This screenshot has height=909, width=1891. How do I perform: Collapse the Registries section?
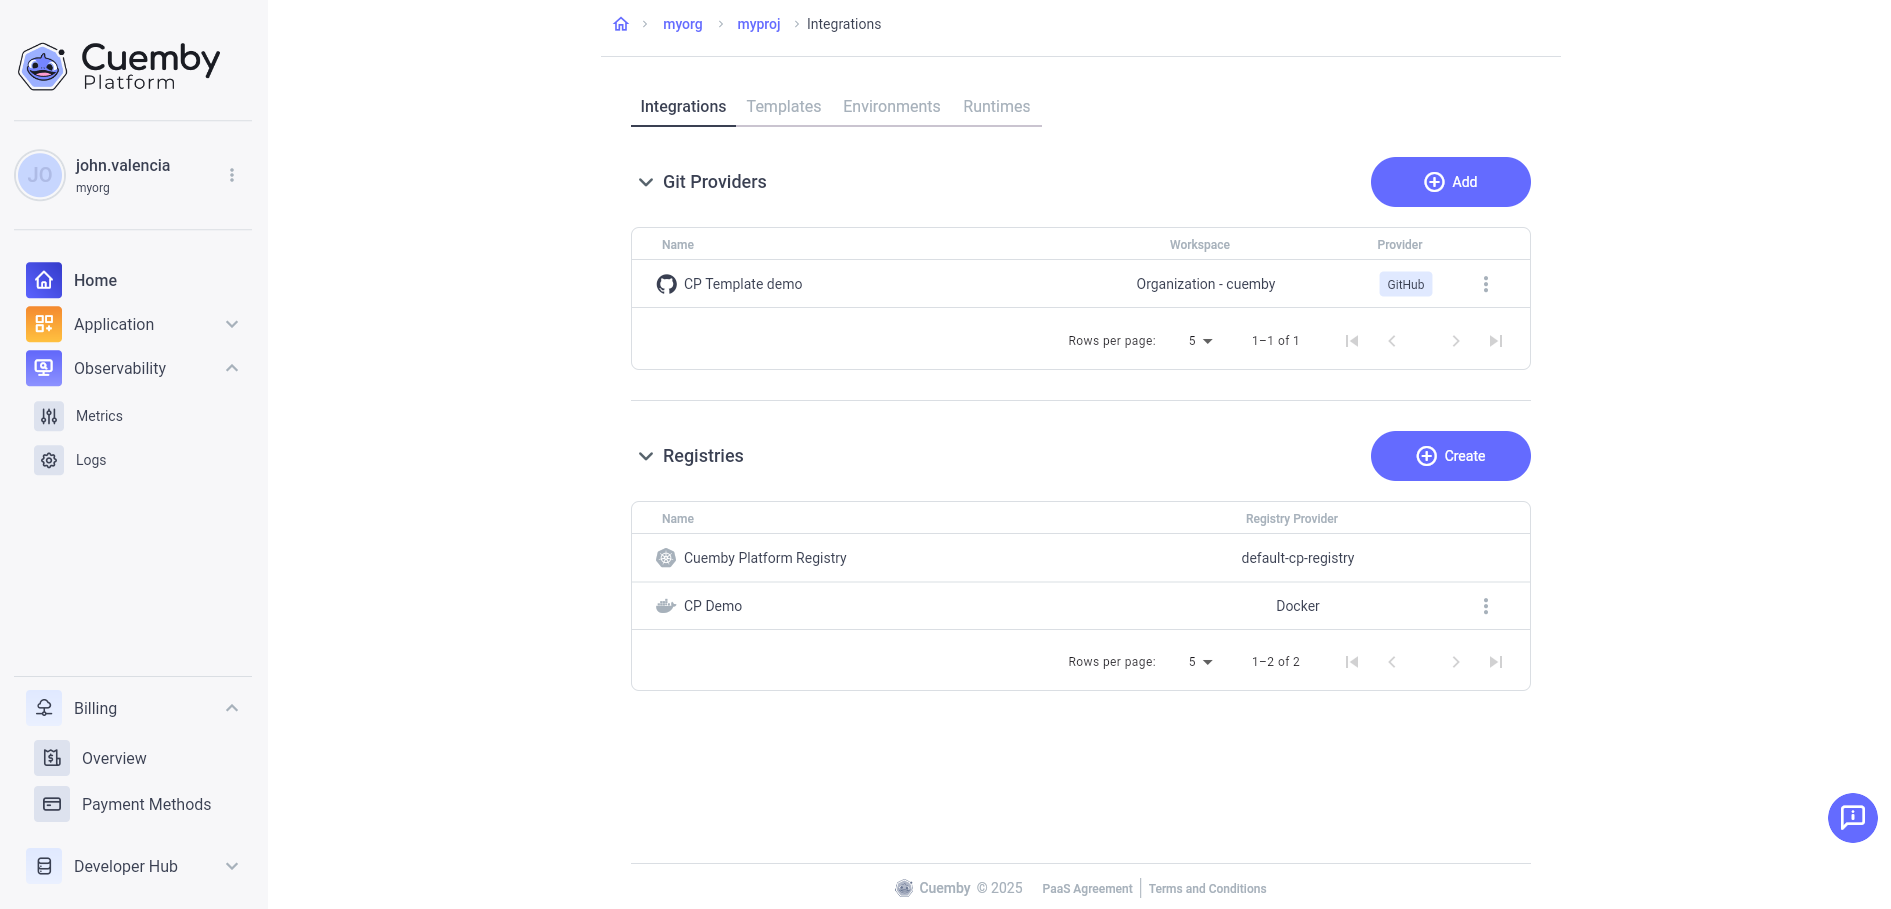coord(646,456)
